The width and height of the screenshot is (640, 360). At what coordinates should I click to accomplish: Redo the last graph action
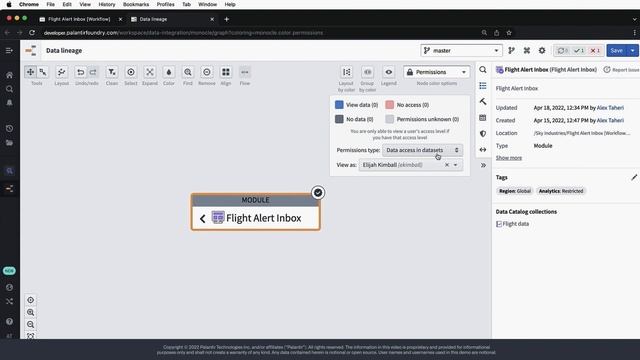(x=93, y=72)
